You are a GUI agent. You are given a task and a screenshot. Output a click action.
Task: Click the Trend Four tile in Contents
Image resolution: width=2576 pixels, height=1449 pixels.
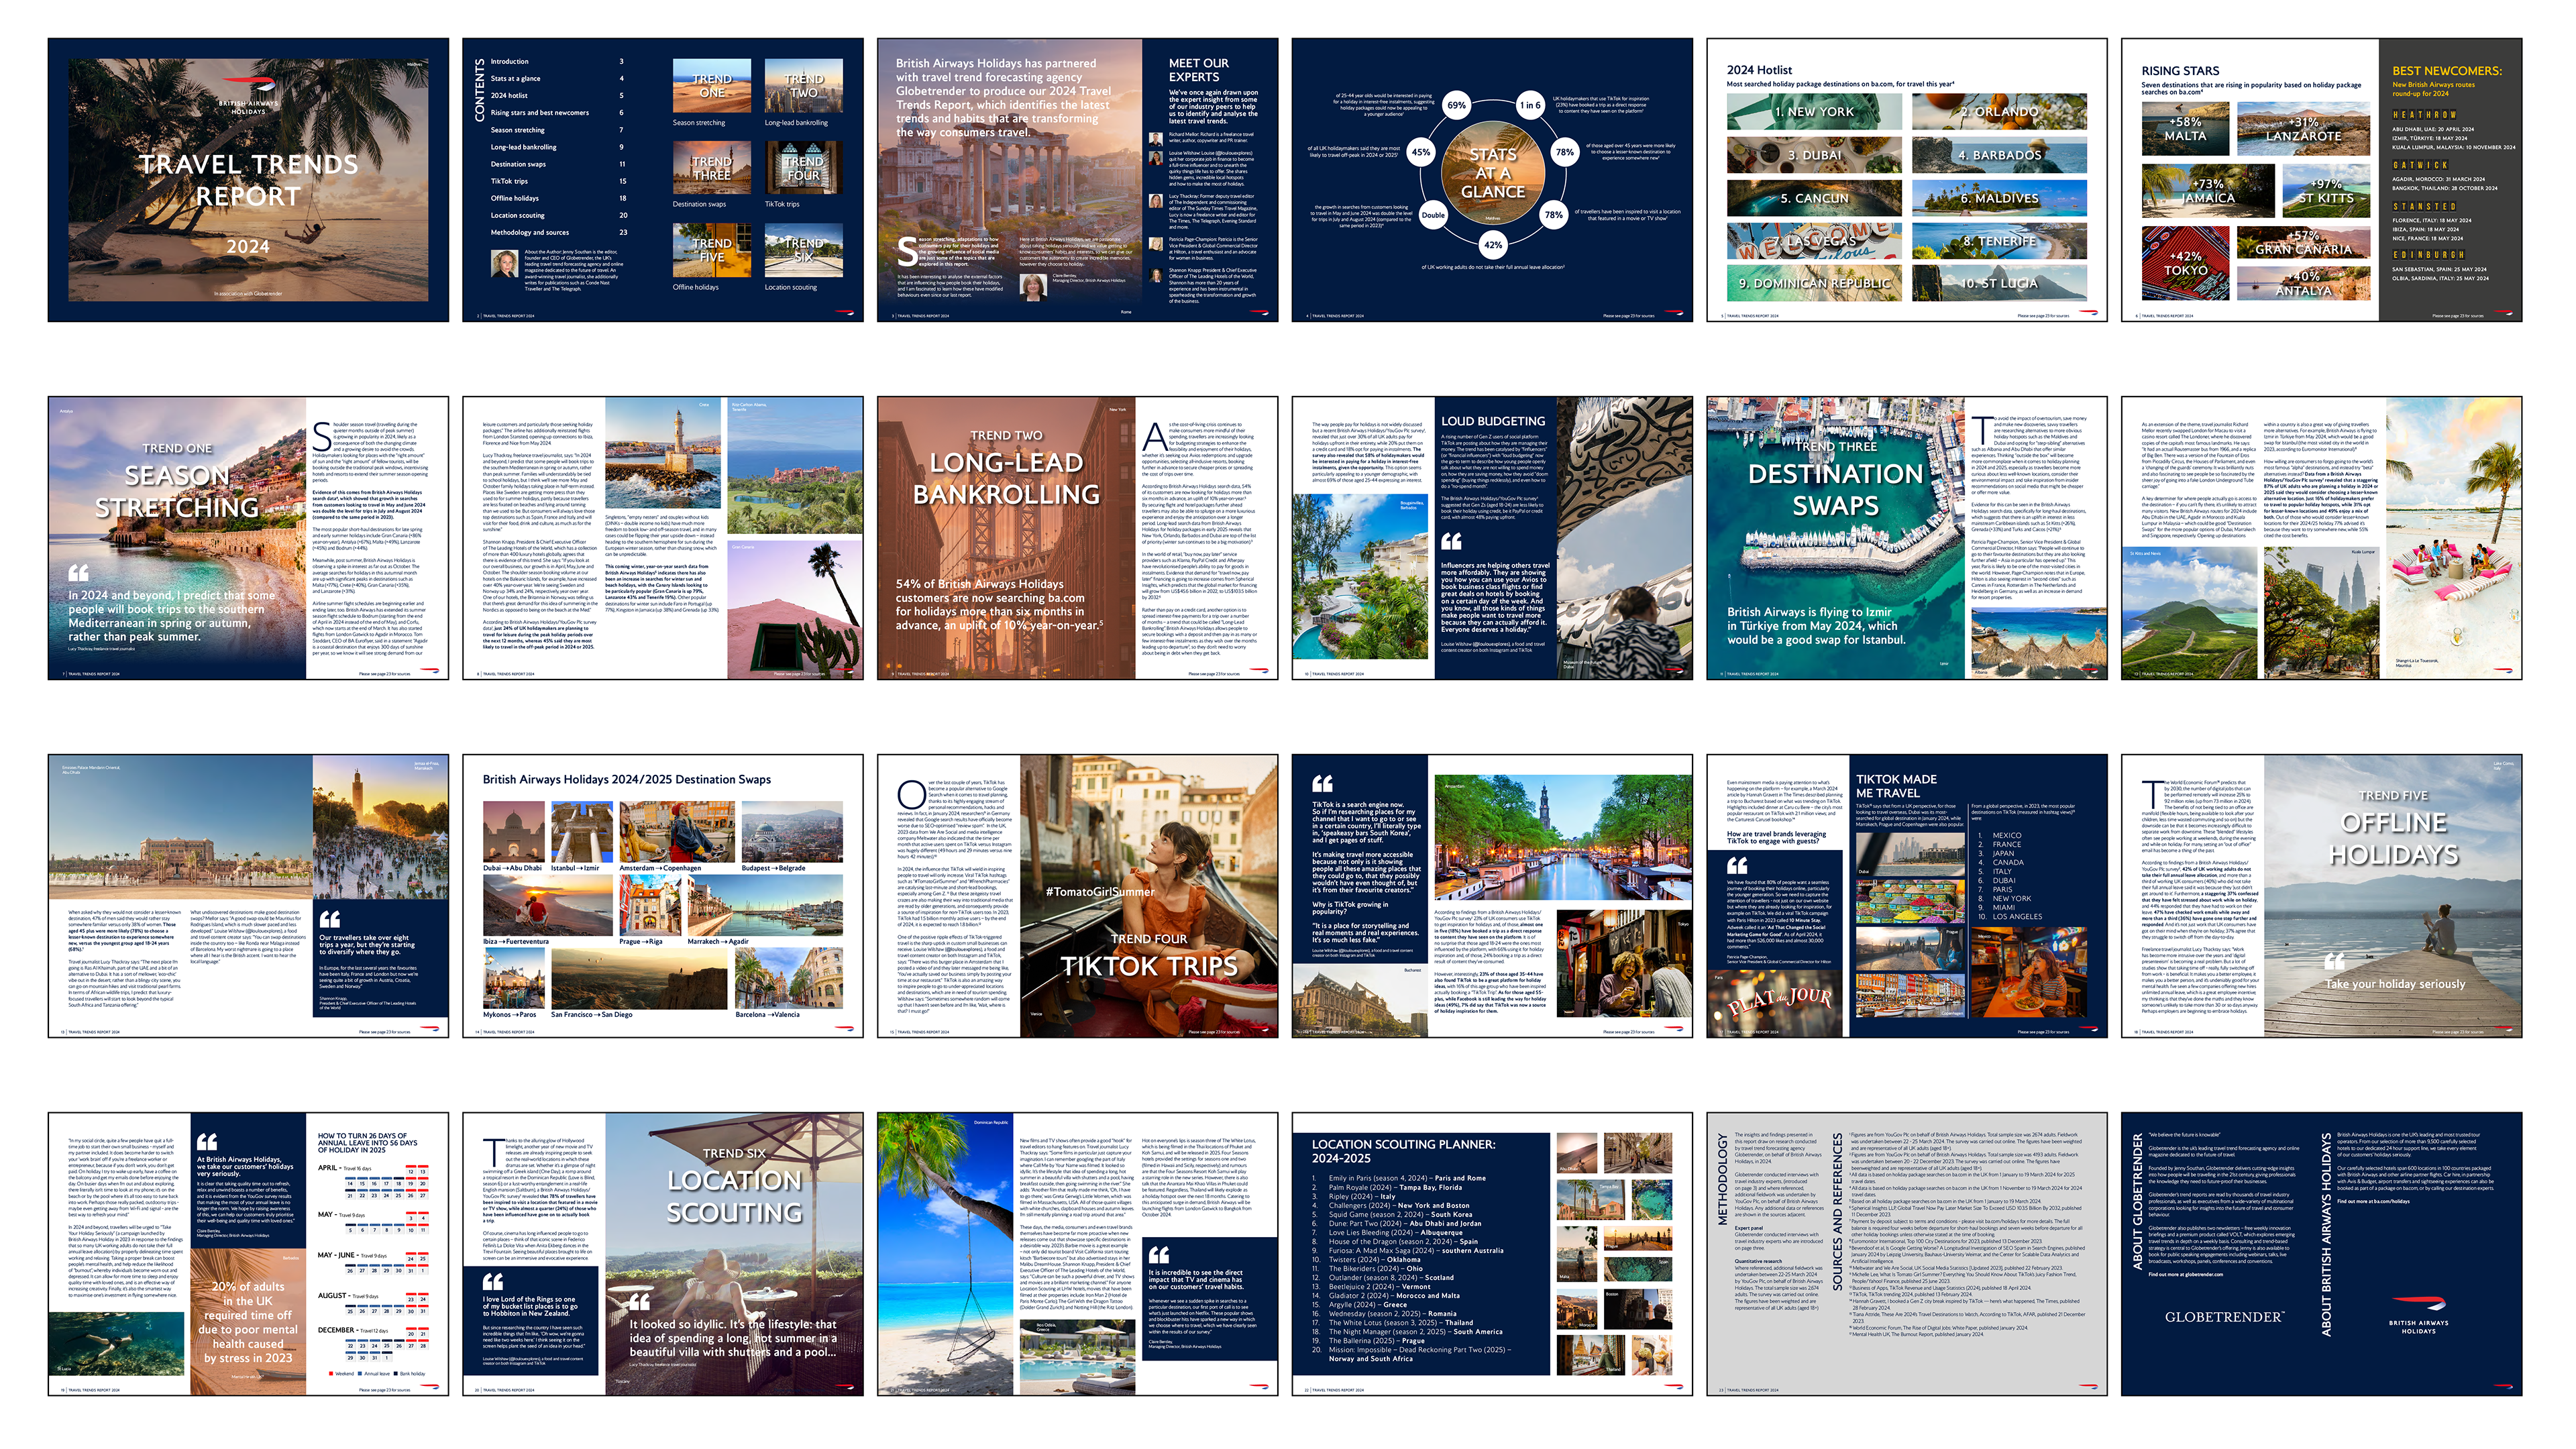pyautogui.click(x=804, y=168)
